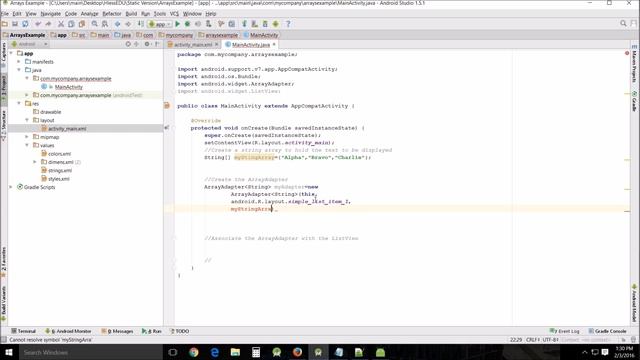Select colors.xml in the project tree
Screen dimensions: 640x360
click(59, 154)
